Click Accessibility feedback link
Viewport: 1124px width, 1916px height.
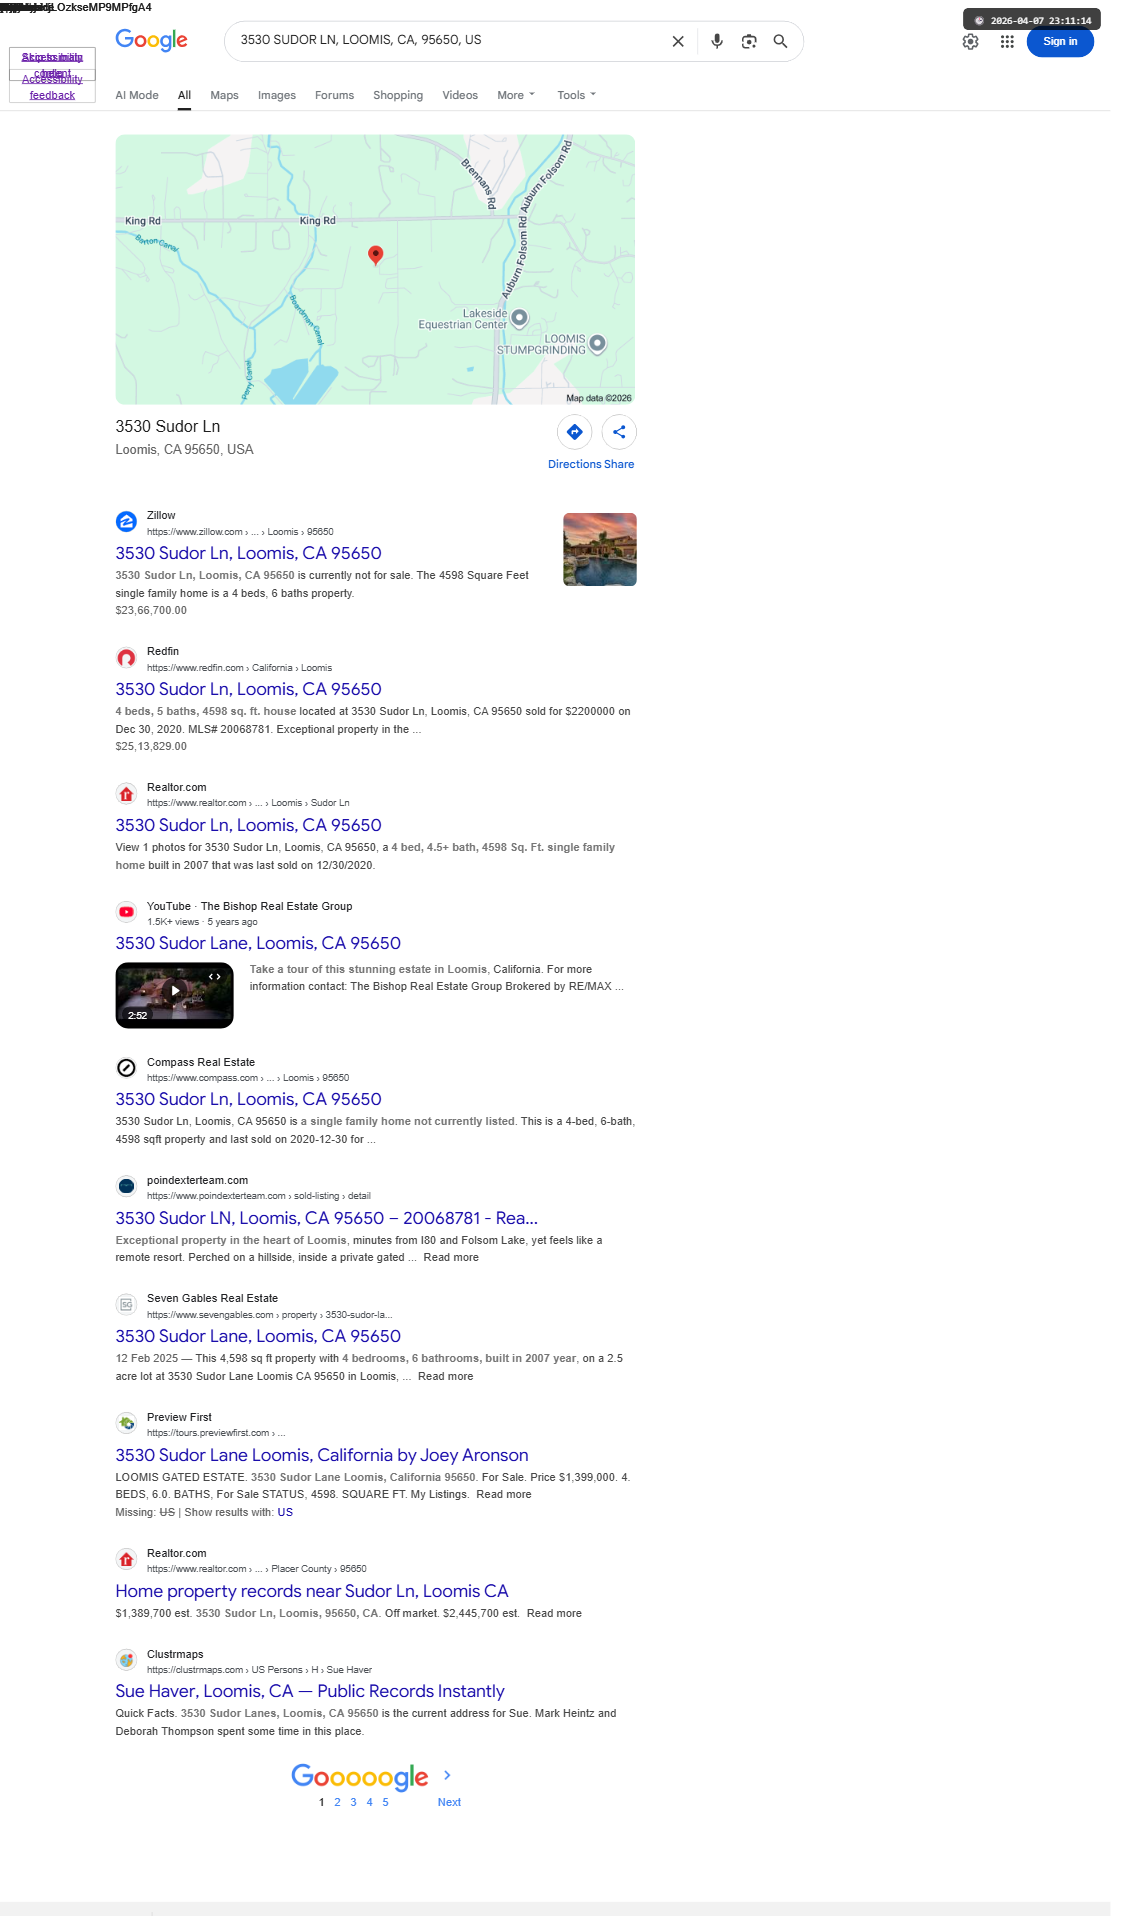click(x=52, y=88)
